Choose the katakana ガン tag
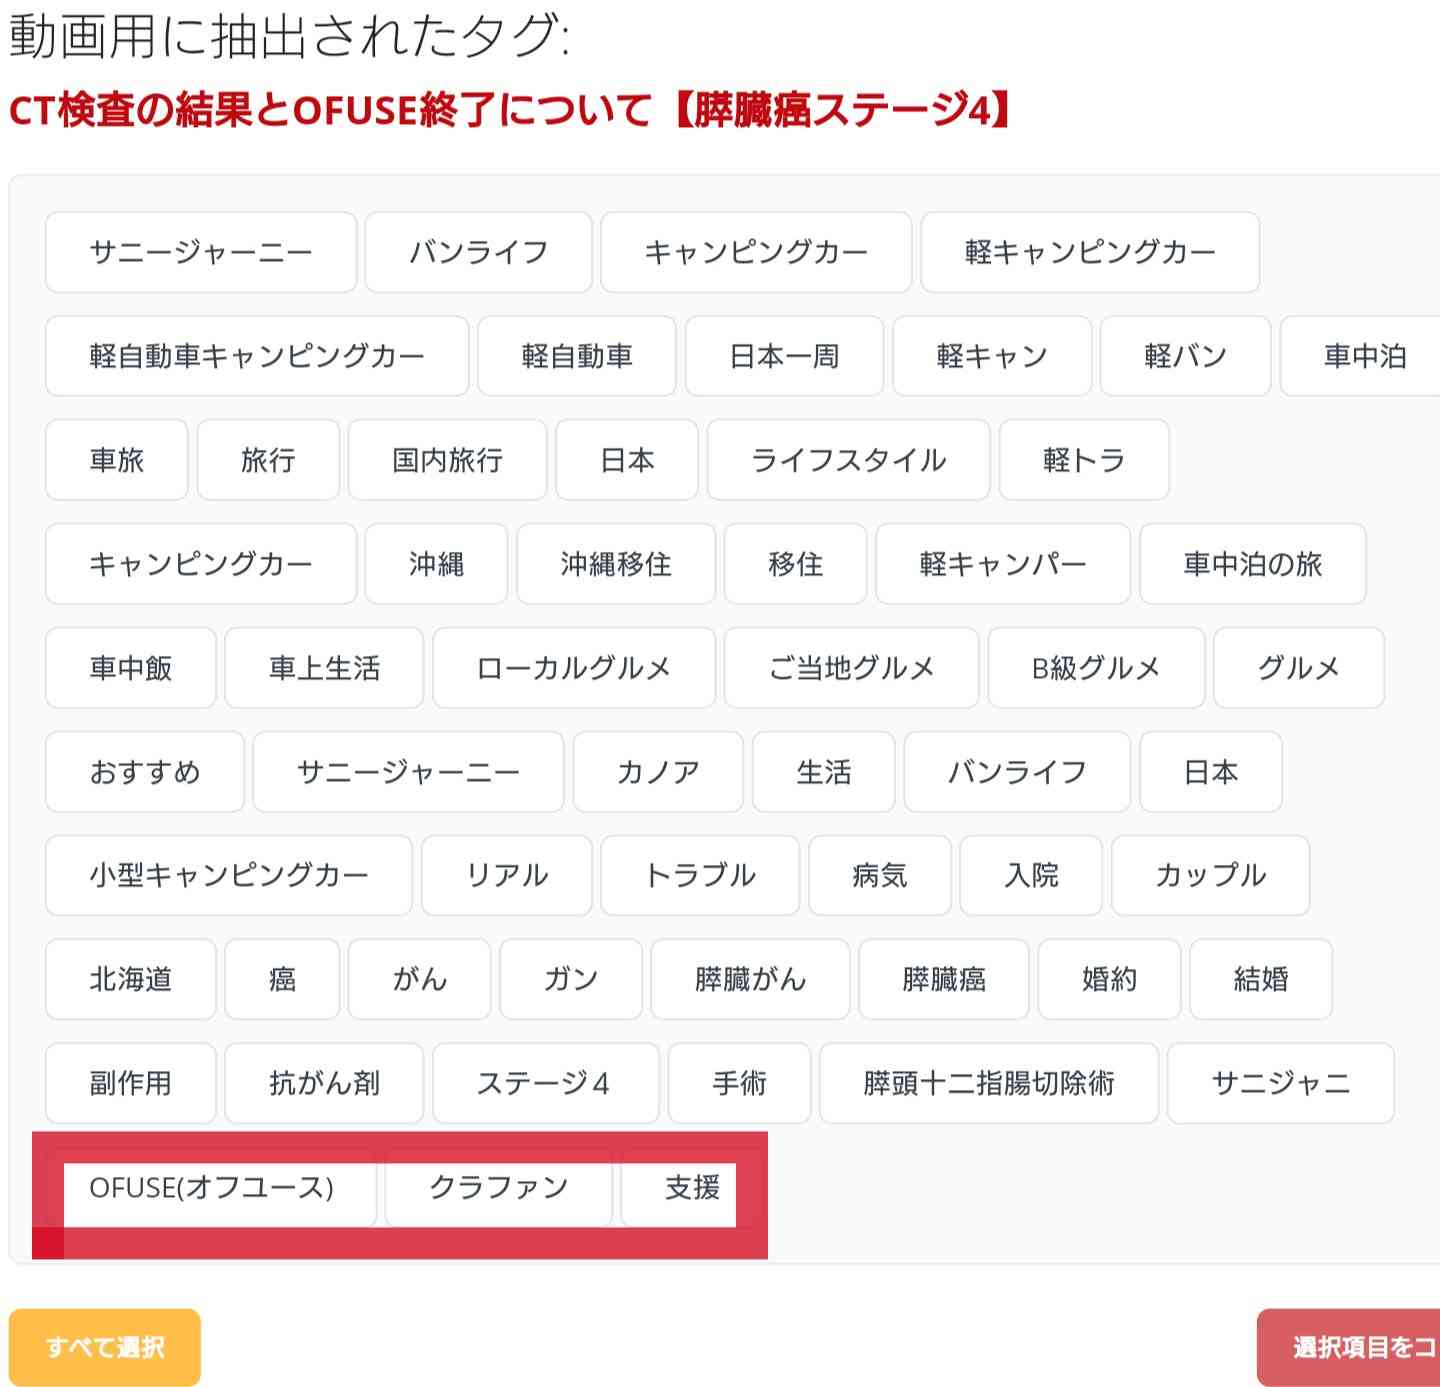 pos(571,979)
